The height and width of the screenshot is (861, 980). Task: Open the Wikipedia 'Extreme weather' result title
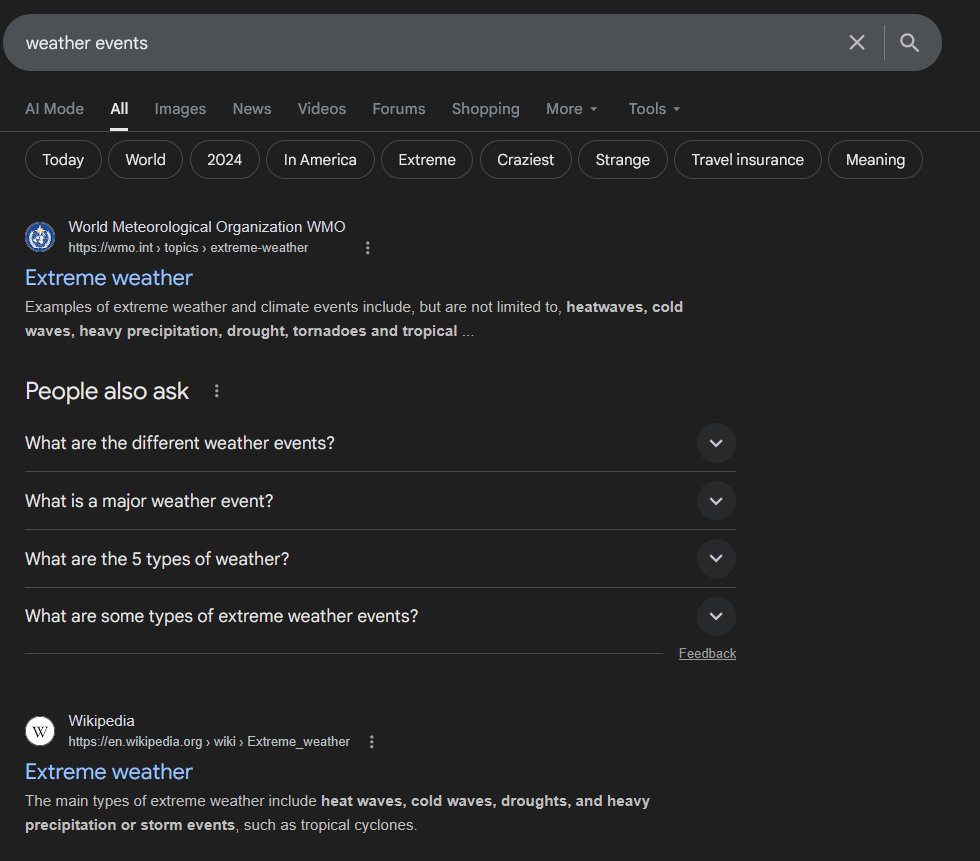tap(109, 772)
